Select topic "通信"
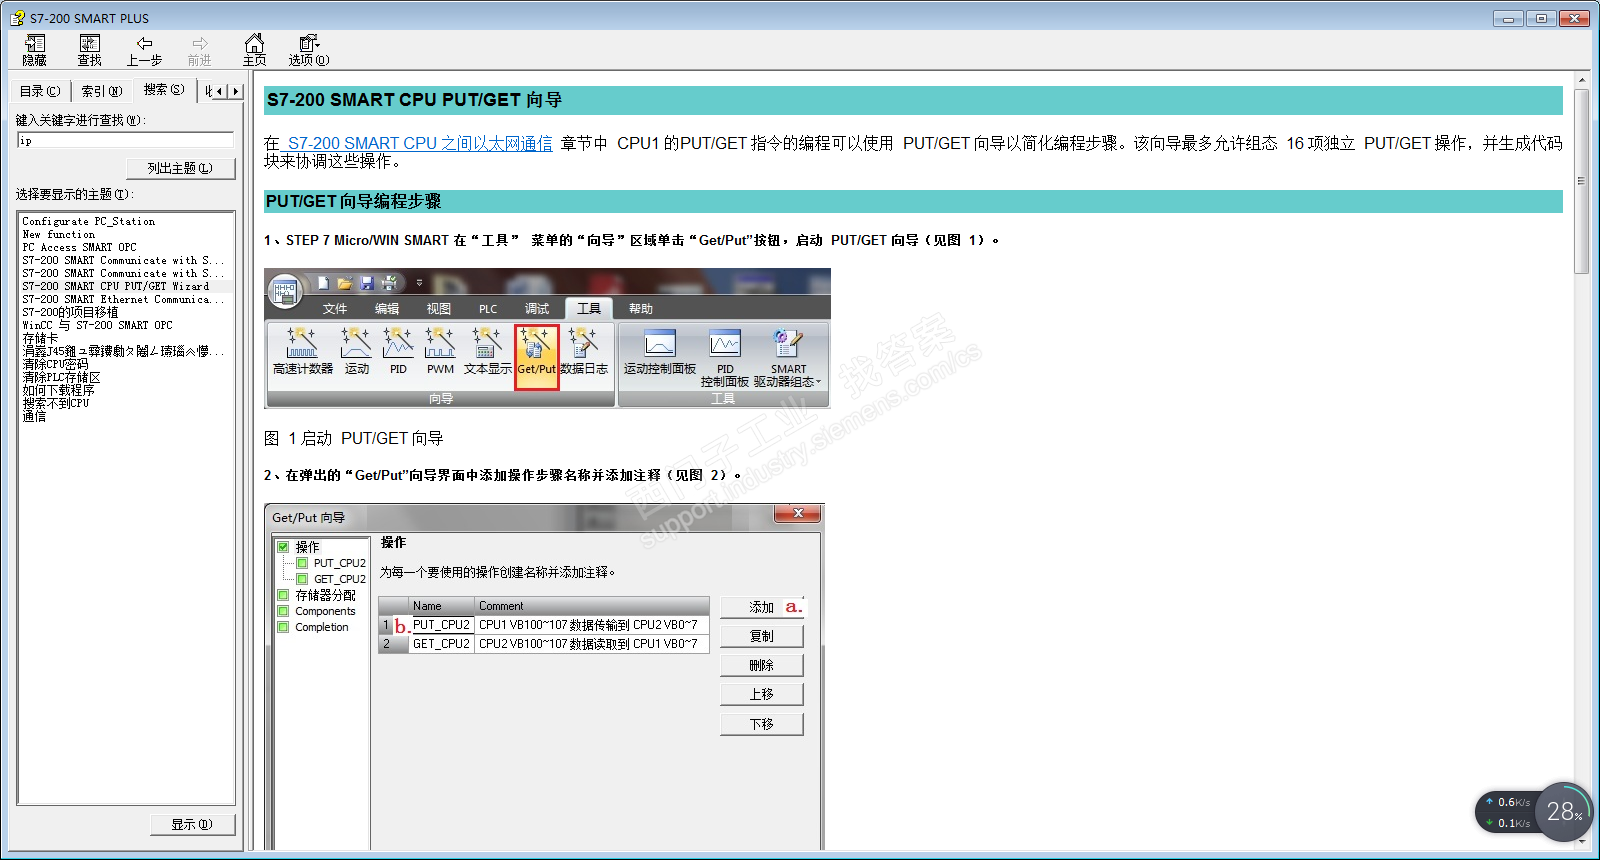1600x860 pixels. tap(34, 416)
